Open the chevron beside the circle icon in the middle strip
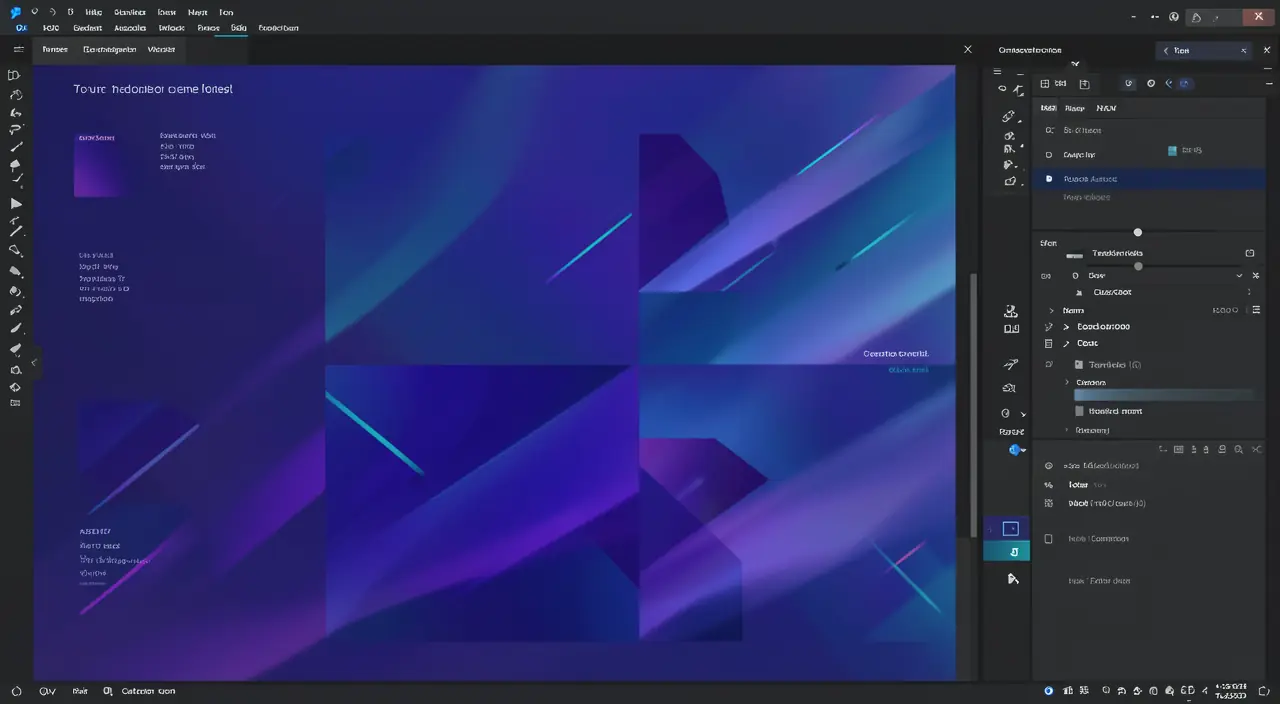This screenshot has height=704, width=1280. click(1022, 413)
